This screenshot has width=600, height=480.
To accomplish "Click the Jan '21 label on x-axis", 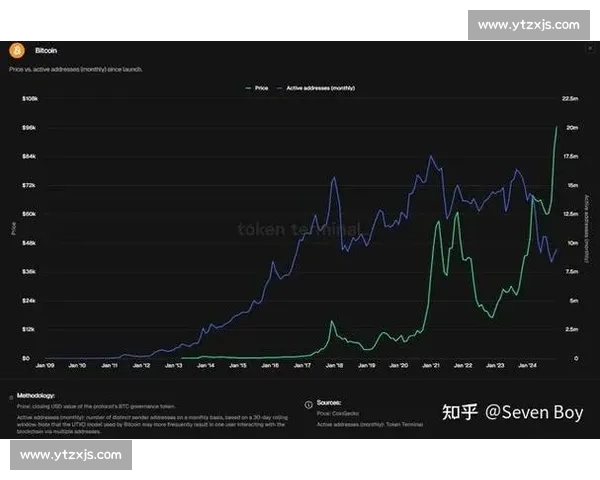I will coord(429,367).
